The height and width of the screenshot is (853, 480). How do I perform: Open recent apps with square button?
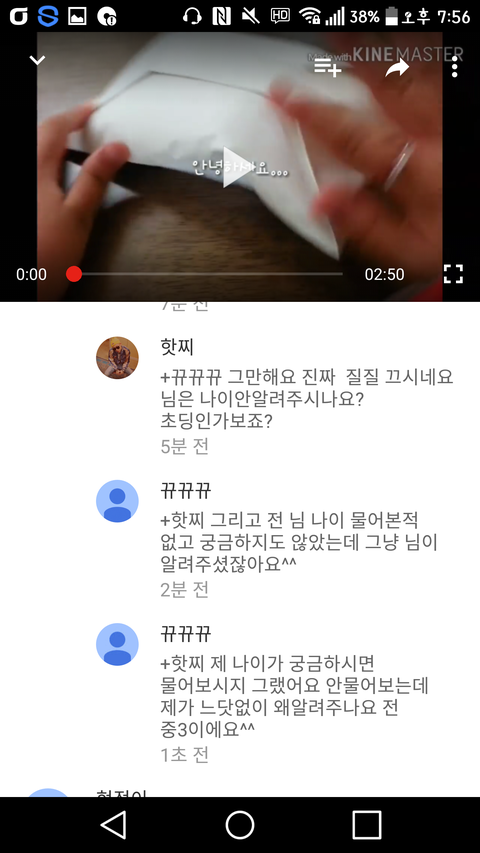pos(366,825)
